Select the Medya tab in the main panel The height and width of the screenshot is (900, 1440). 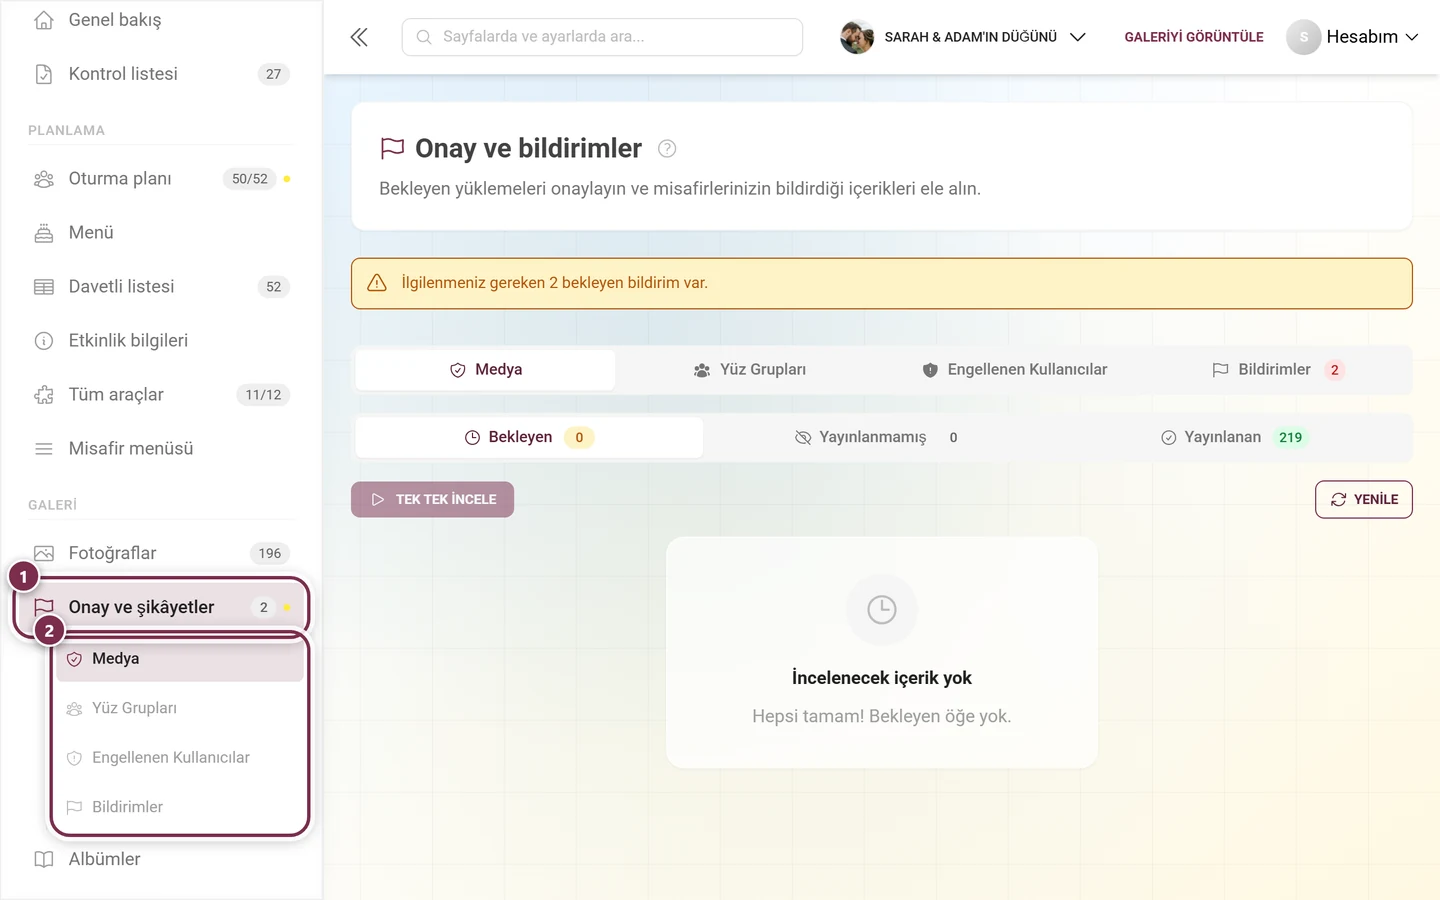(485, 370)
